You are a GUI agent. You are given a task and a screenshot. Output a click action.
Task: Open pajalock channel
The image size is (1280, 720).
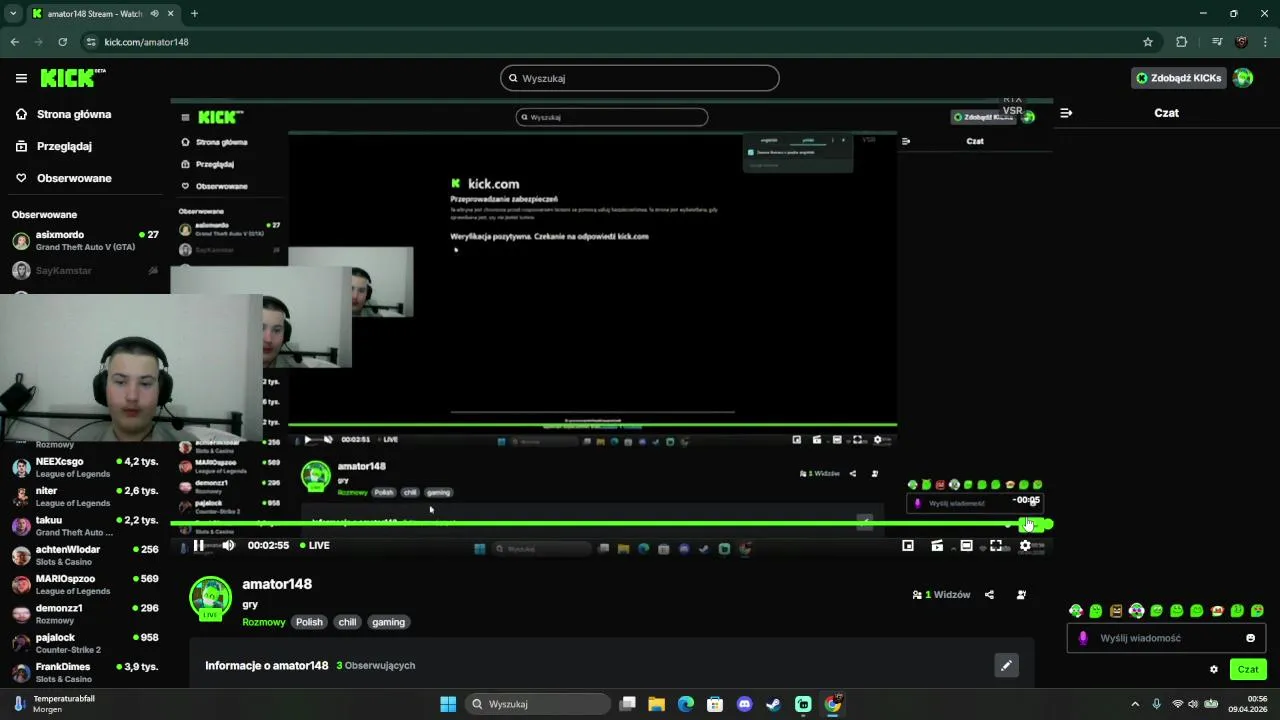[85, 643]
